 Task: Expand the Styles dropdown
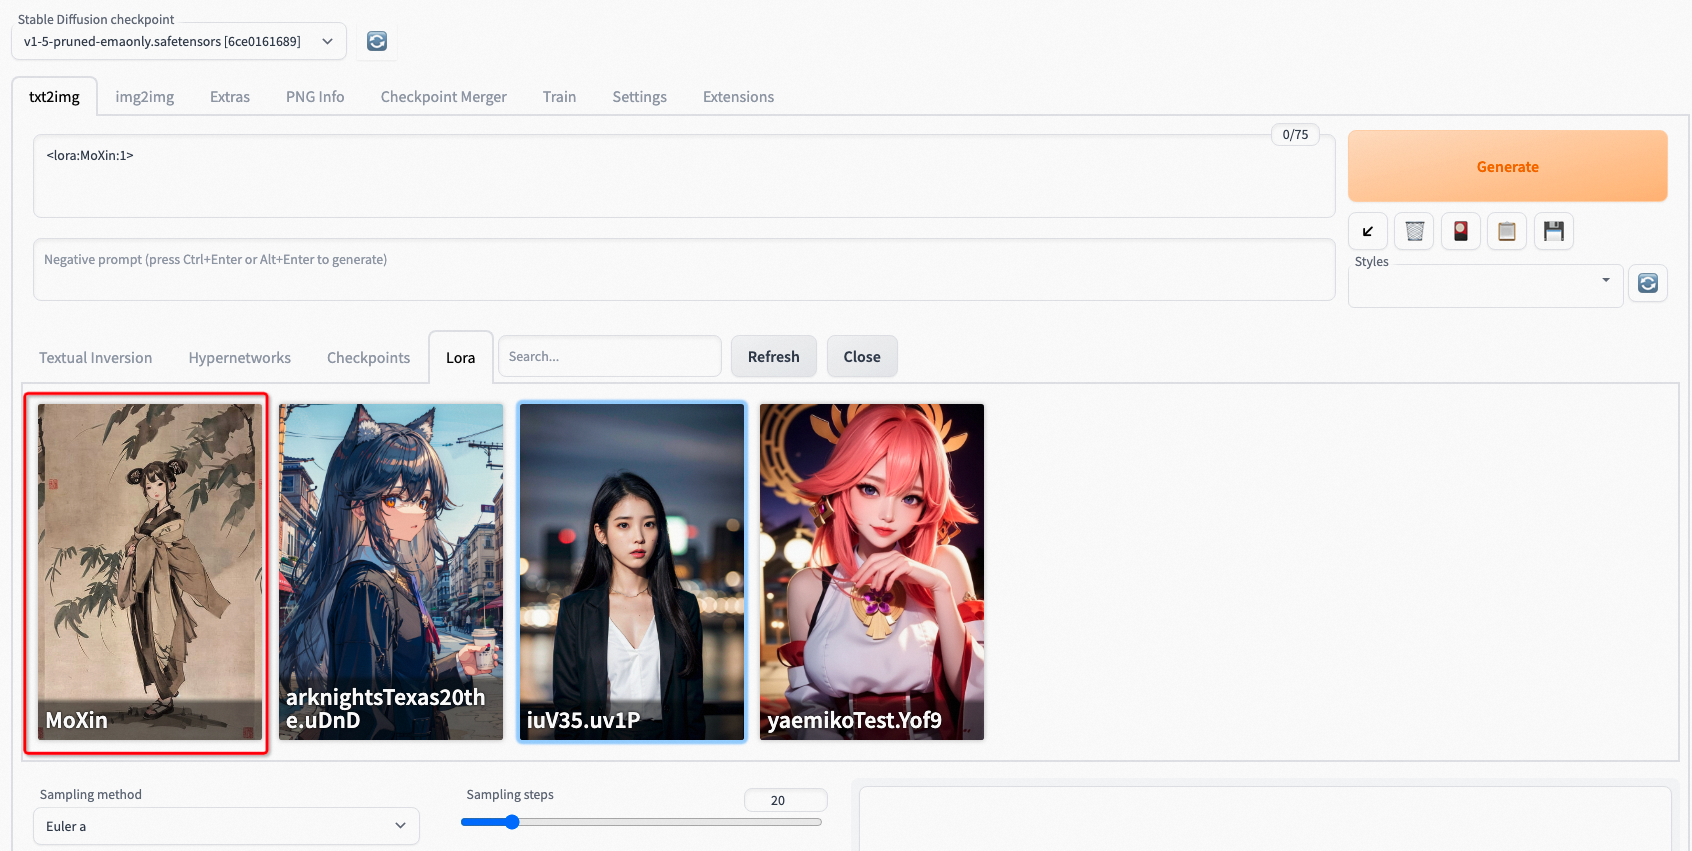tap(1484, 286)
